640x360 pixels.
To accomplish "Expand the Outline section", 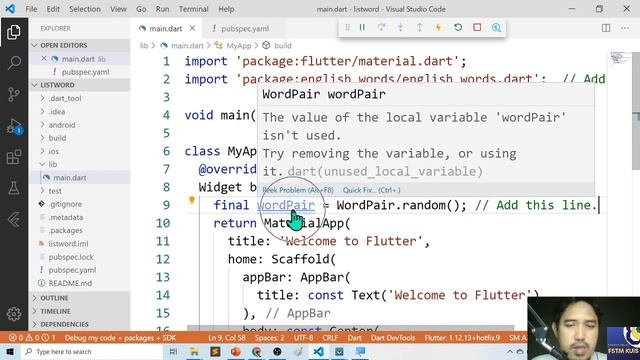I will (x=80, y=298).
